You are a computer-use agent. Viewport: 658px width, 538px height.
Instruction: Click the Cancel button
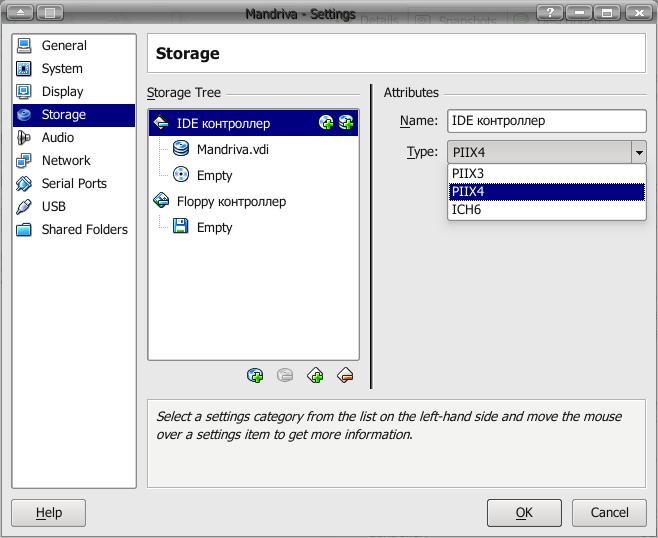(609, 512)
